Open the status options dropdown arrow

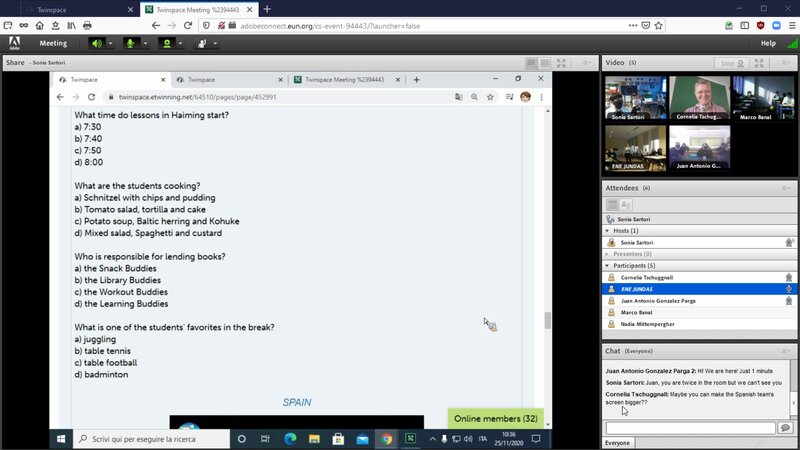(x=215, y=43)
